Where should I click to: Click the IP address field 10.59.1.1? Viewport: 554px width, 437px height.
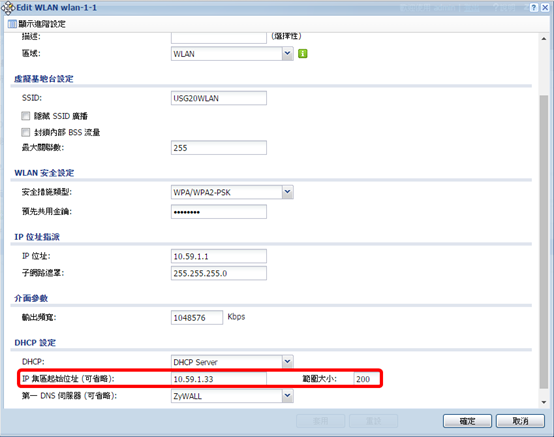pos(219,256)
